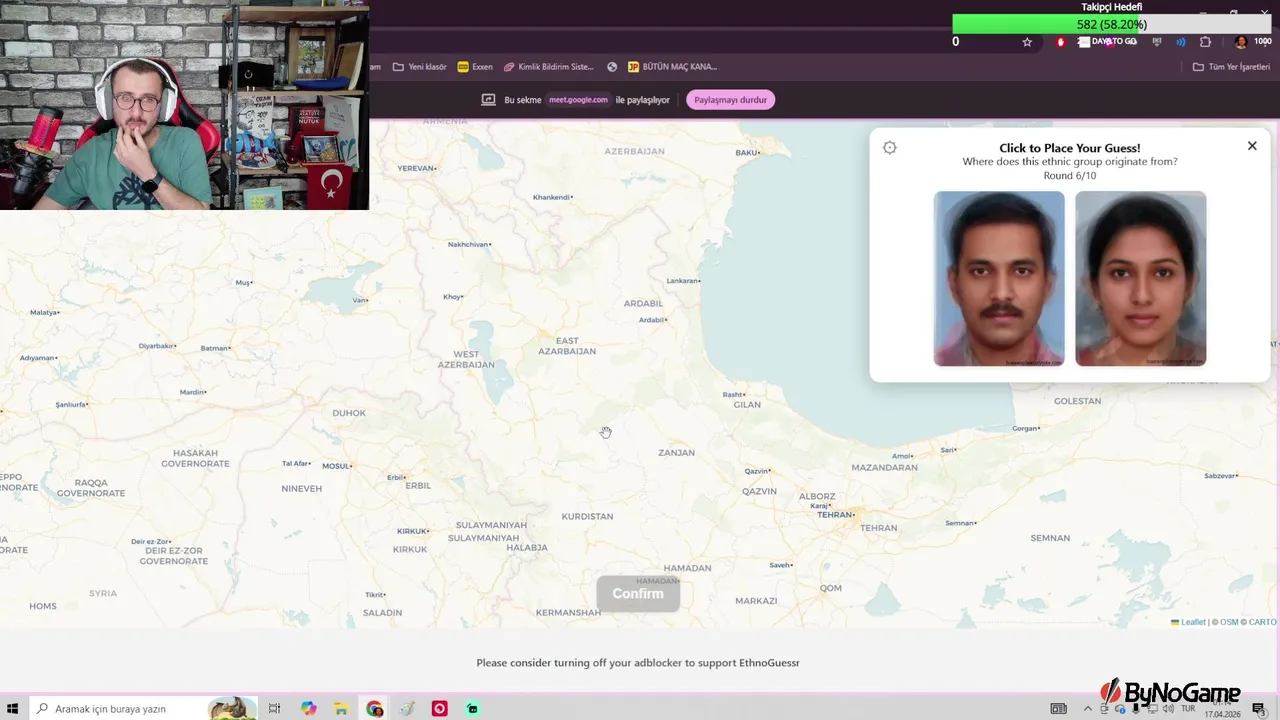Viewport: 1280px width, 720px height.
Task: Open the crosshair settings icon in guess panel
Action: 890,148
